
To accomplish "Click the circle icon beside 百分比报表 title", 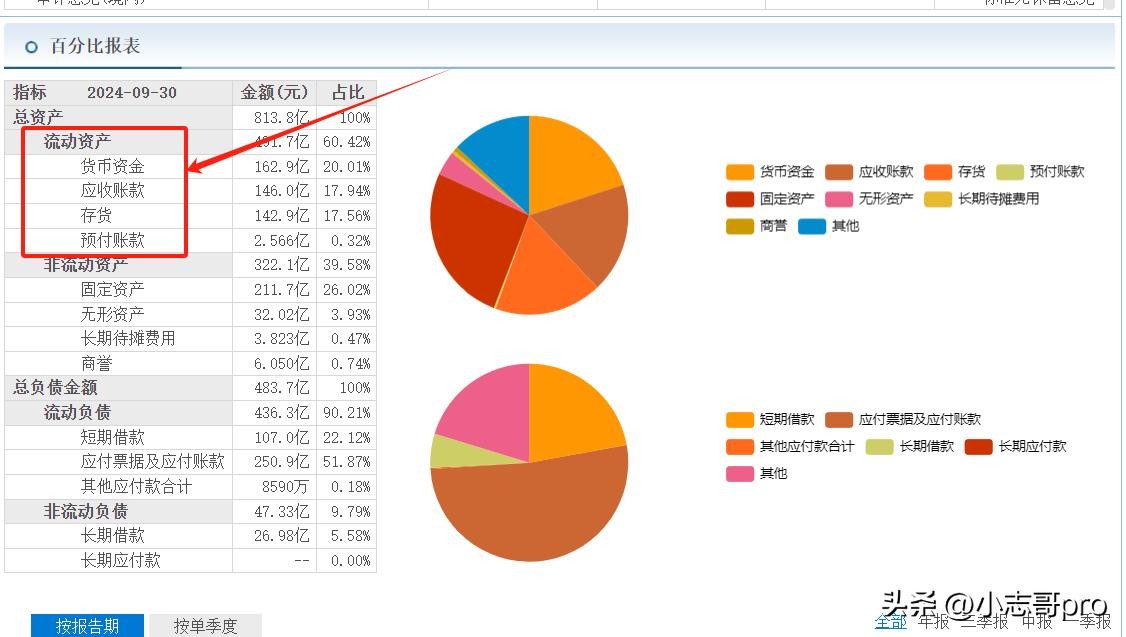I will point(31,47).
